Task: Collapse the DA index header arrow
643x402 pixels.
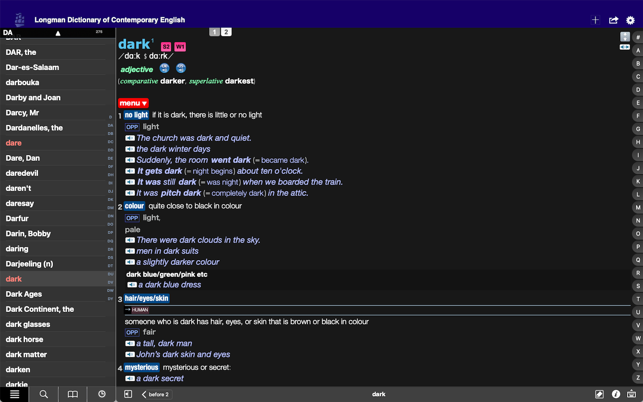Action: tap(58, 33)
